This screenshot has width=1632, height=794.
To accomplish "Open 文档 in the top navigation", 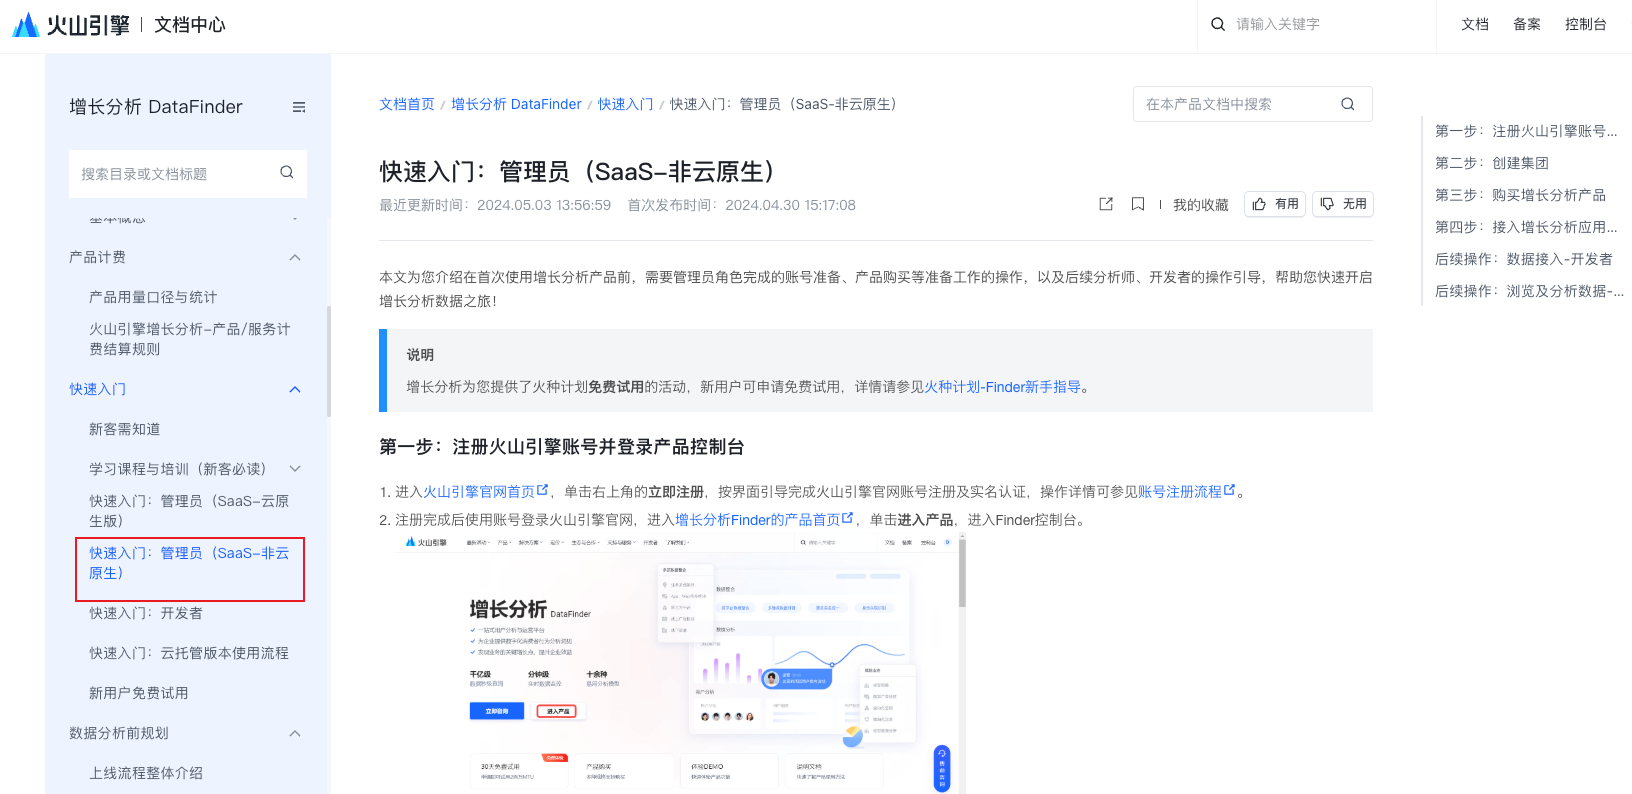I will 1475,24.
